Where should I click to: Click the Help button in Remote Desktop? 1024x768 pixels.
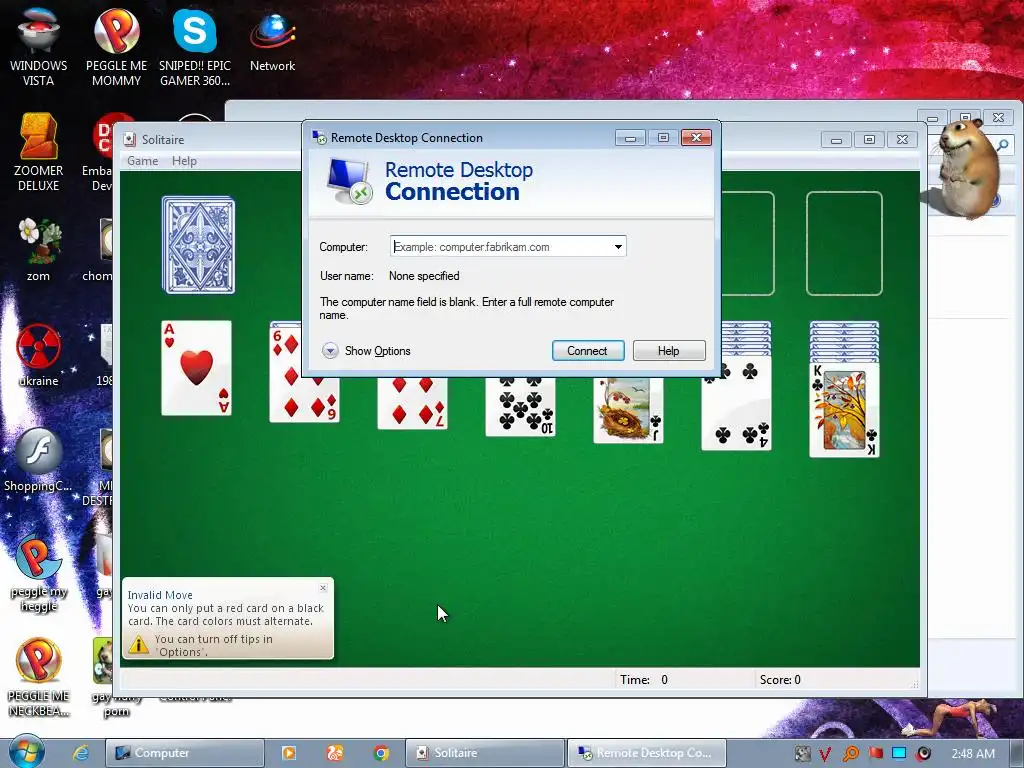669,351
